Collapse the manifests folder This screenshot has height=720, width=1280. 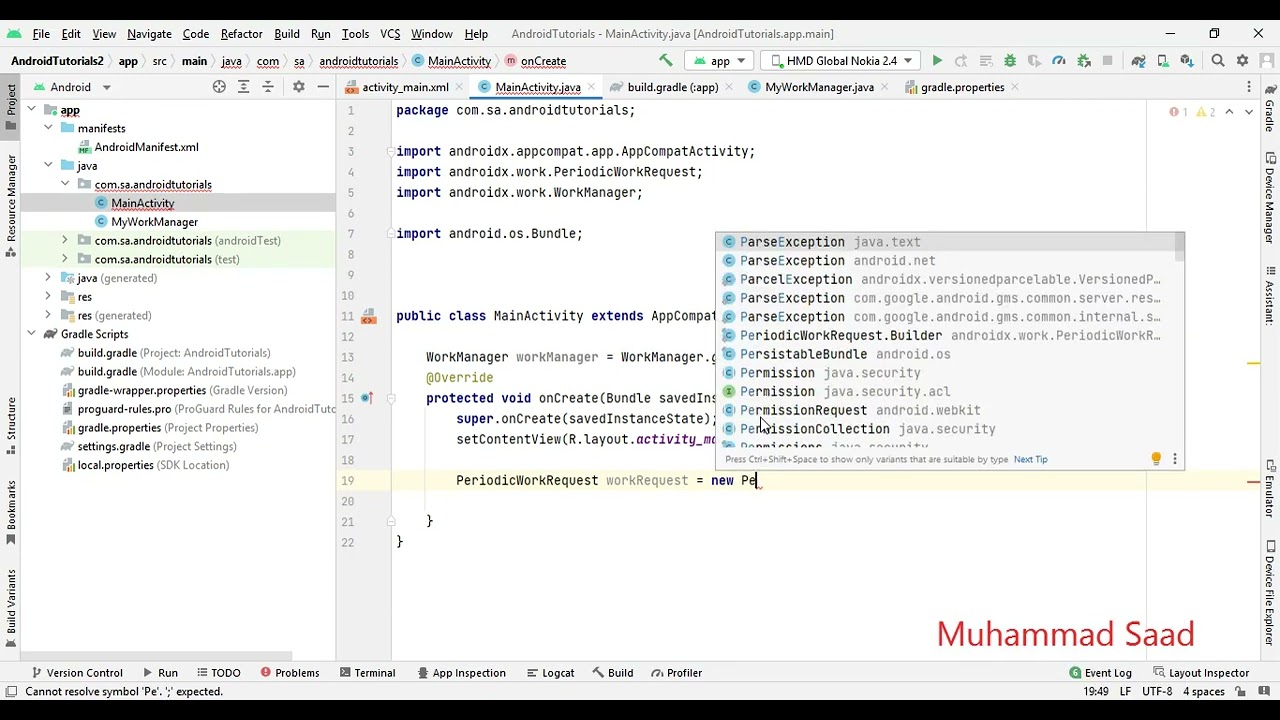(x=48, y=128)
